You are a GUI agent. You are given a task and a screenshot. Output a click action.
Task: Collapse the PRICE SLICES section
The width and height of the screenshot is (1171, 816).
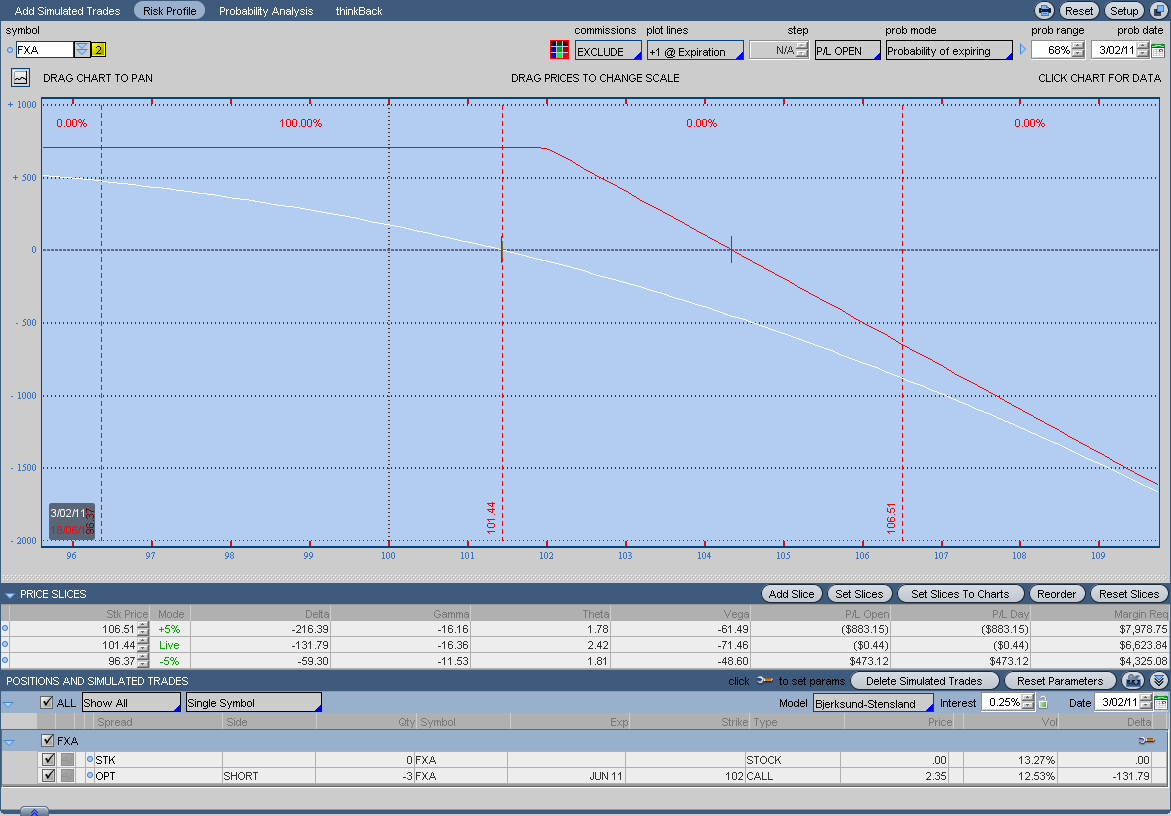[x=10, y=595]
